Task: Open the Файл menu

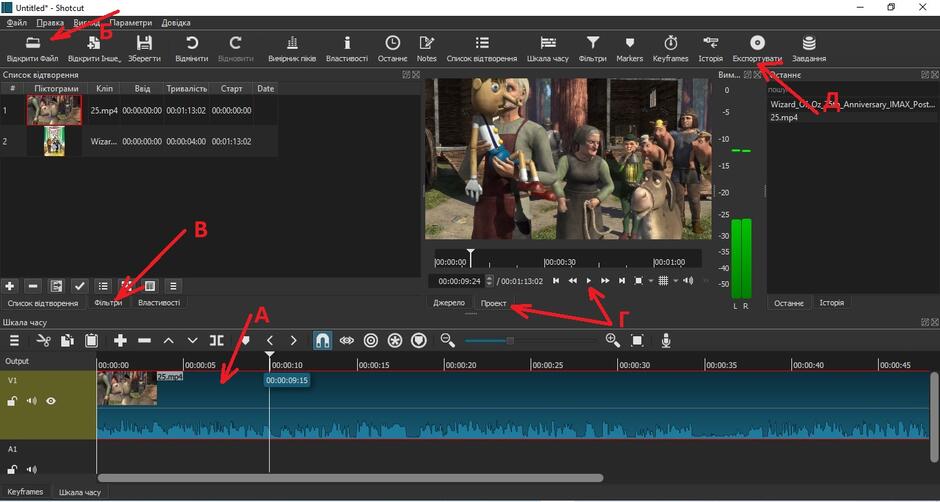Action: (x=17, y=23)
